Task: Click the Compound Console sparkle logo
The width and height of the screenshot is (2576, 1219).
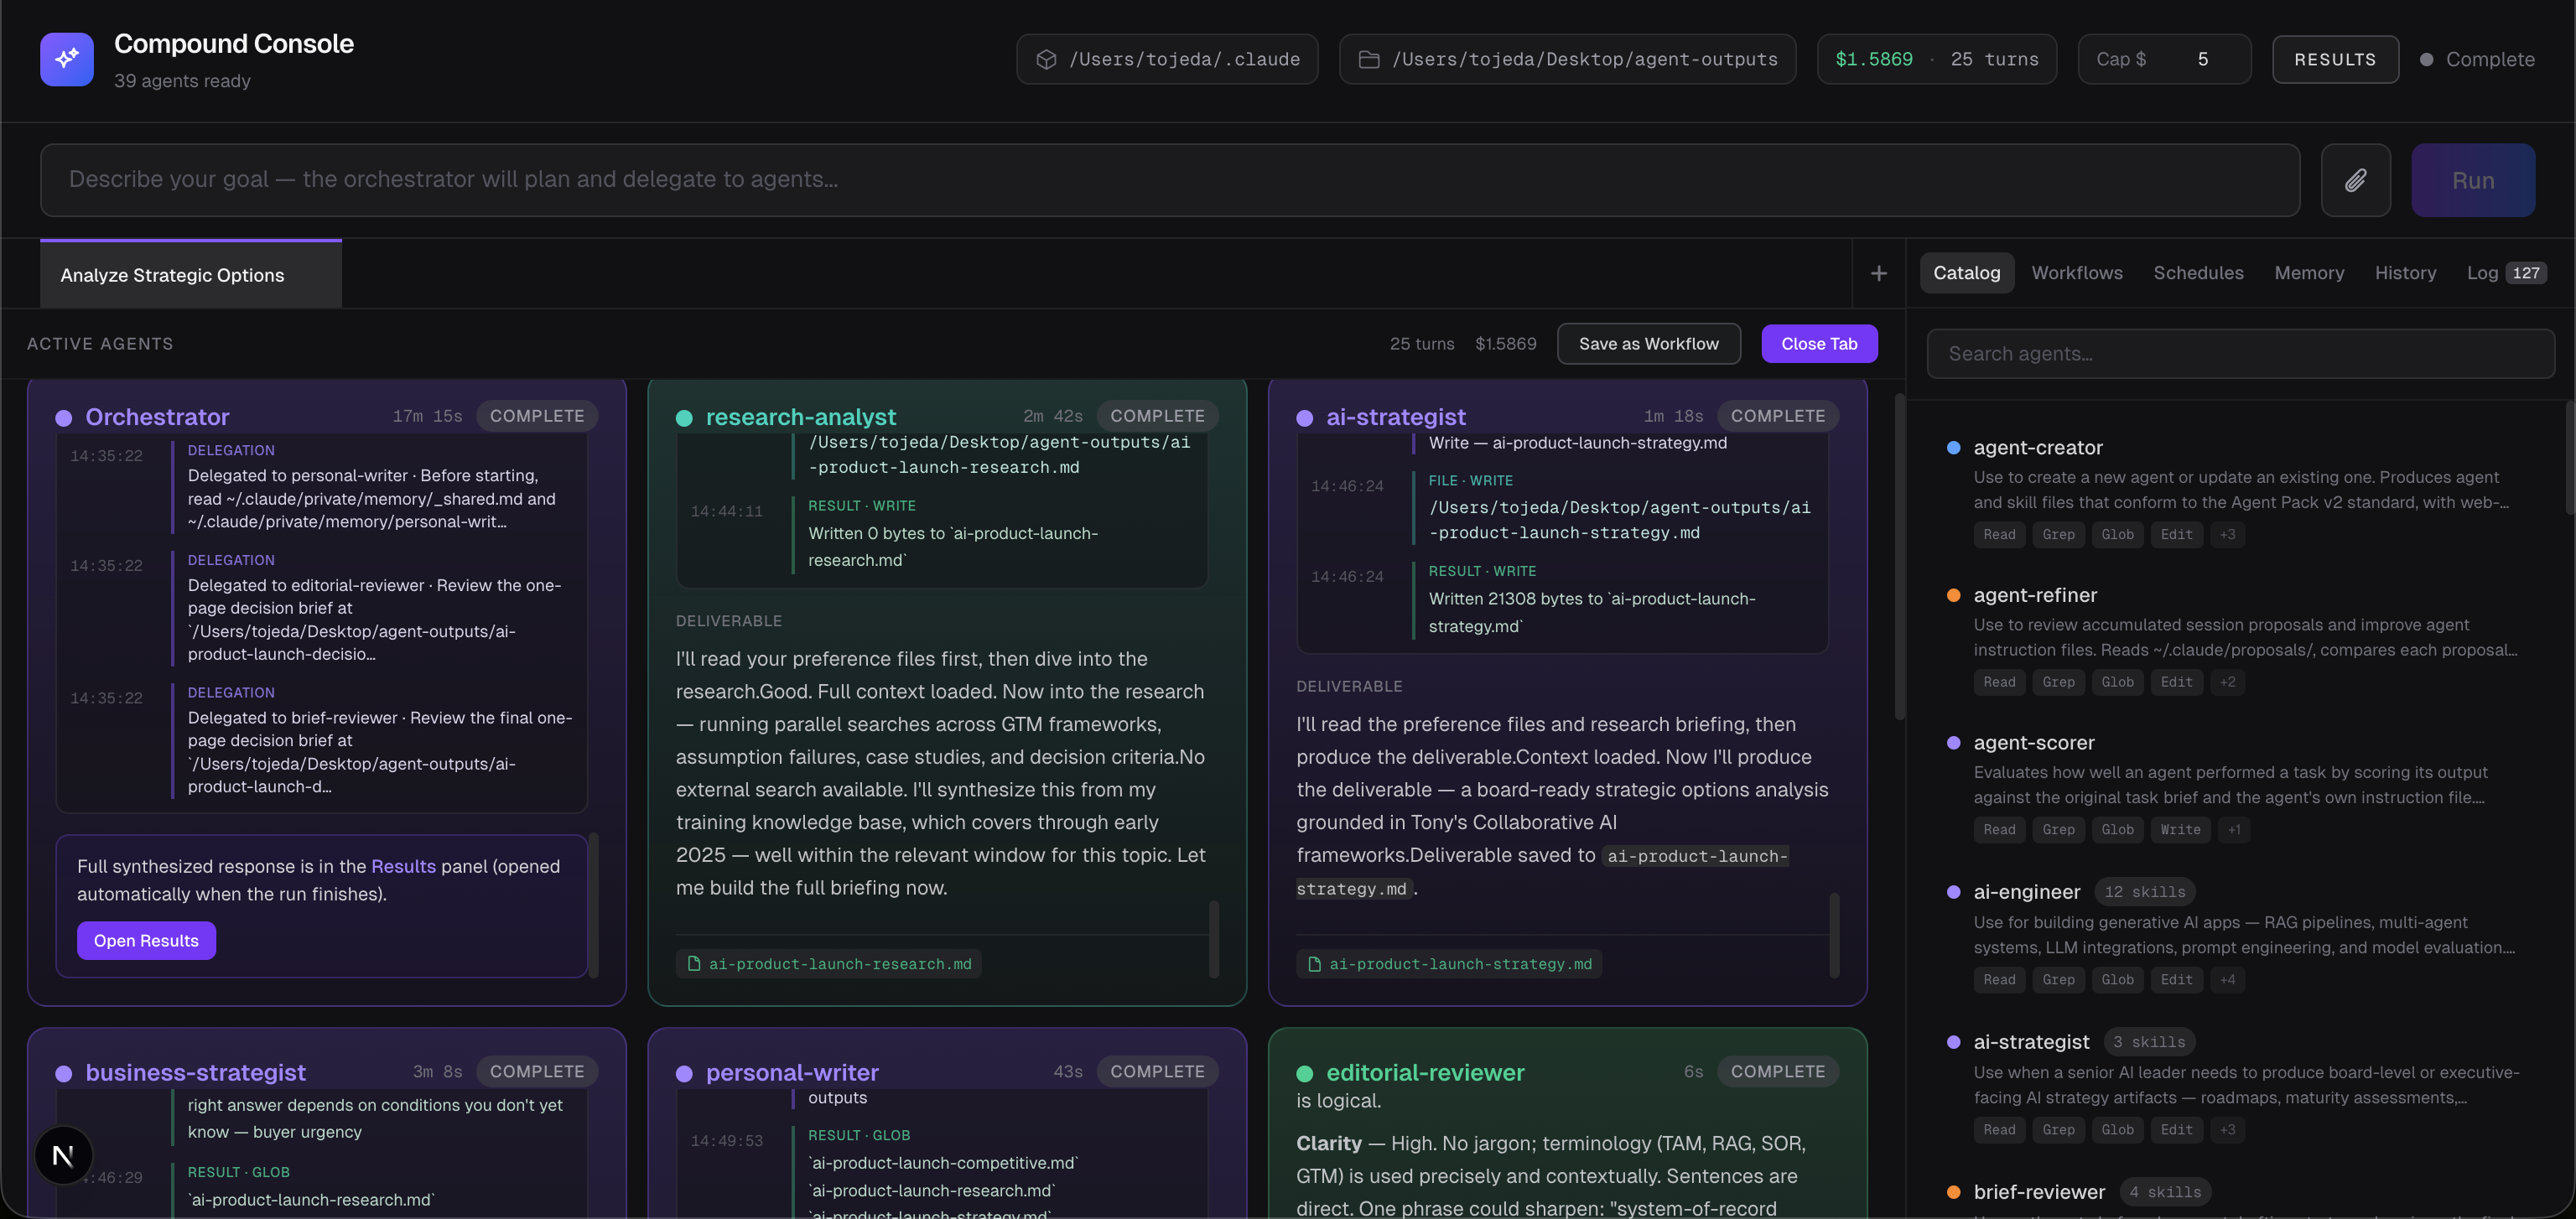Action: click(x=67, y=59)
